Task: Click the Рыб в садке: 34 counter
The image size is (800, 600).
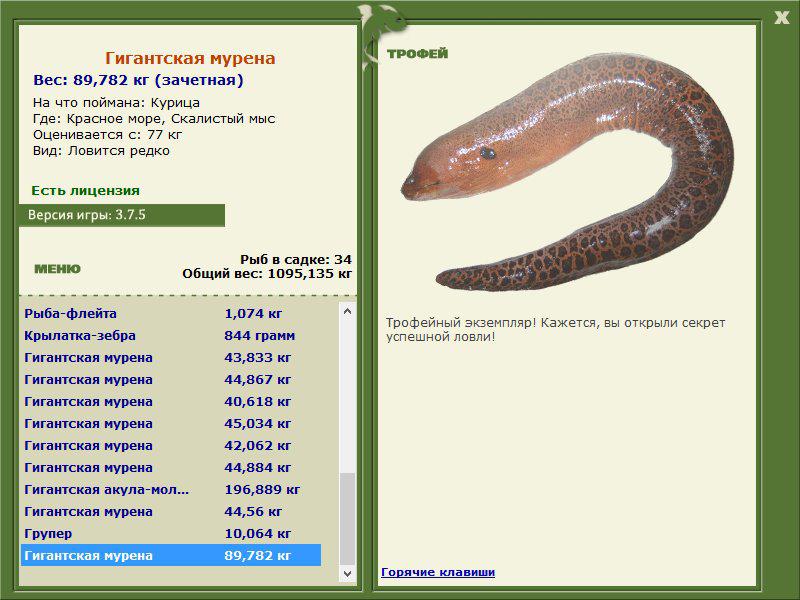Action: coord(296,259)
